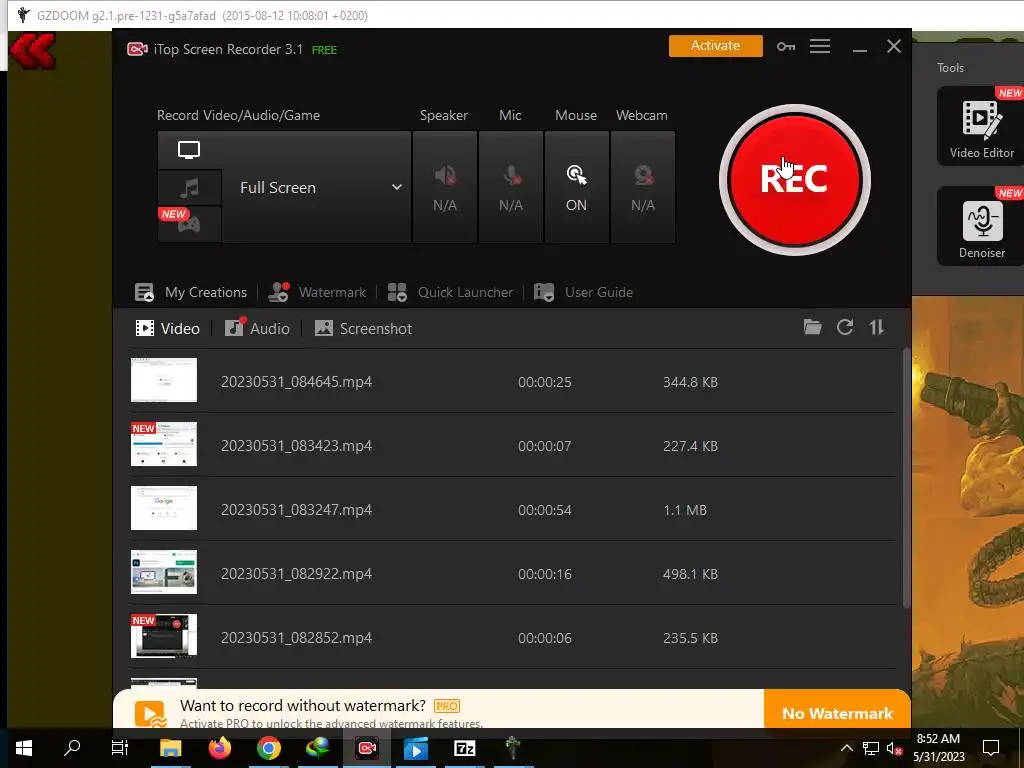Toggle the Speaker N/A control
Screen dimensions: 1024x768
pos(445,187)
